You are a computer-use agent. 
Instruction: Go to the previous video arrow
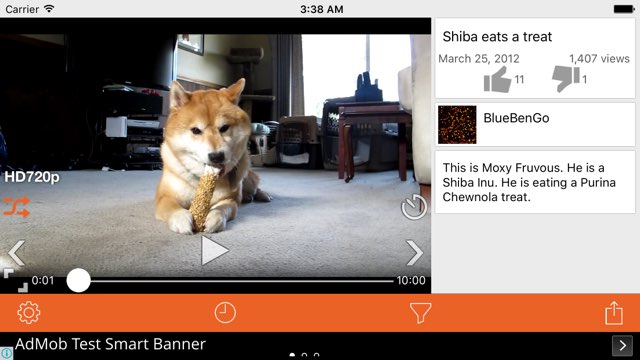click(17, 253)
